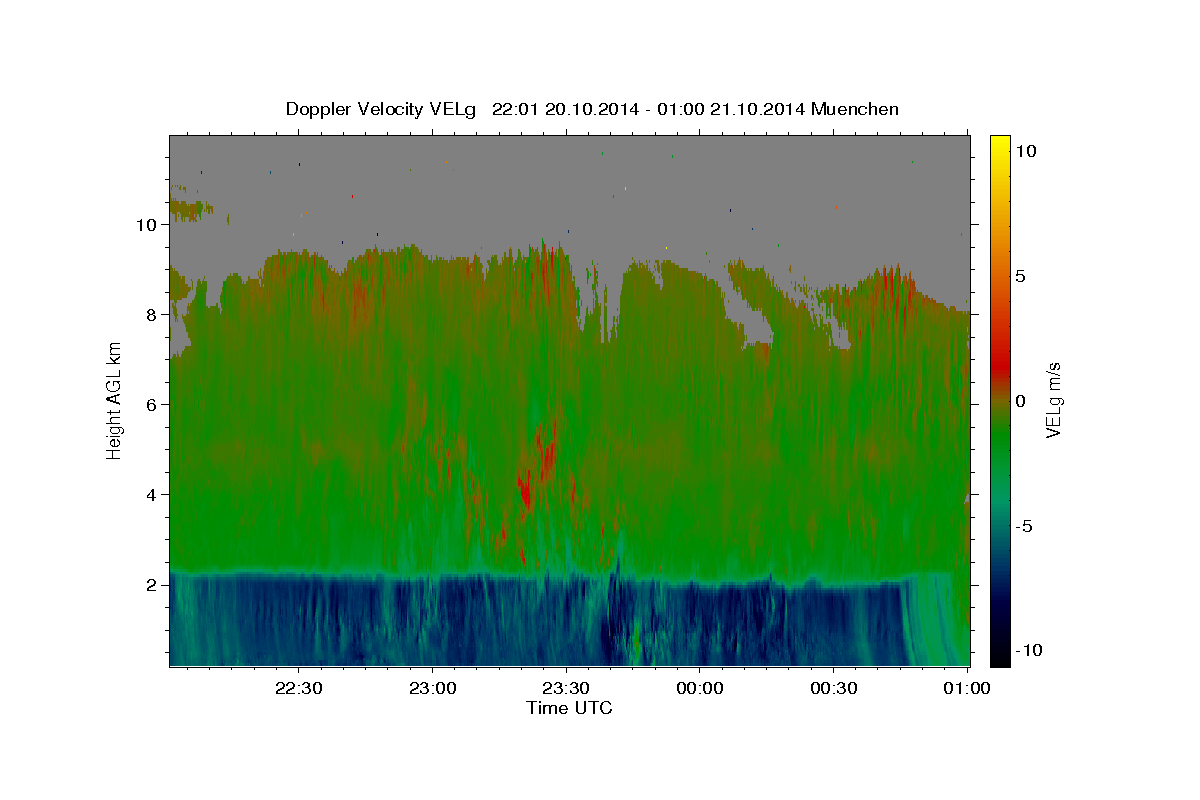Click the colorbar tick label 0

point(1020,401)
